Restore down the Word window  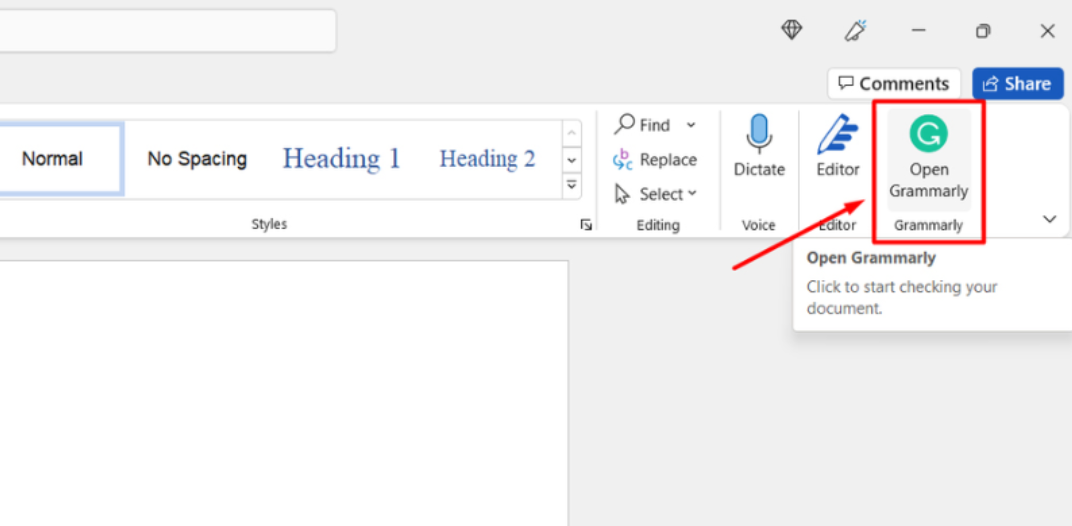click(983, 31)
